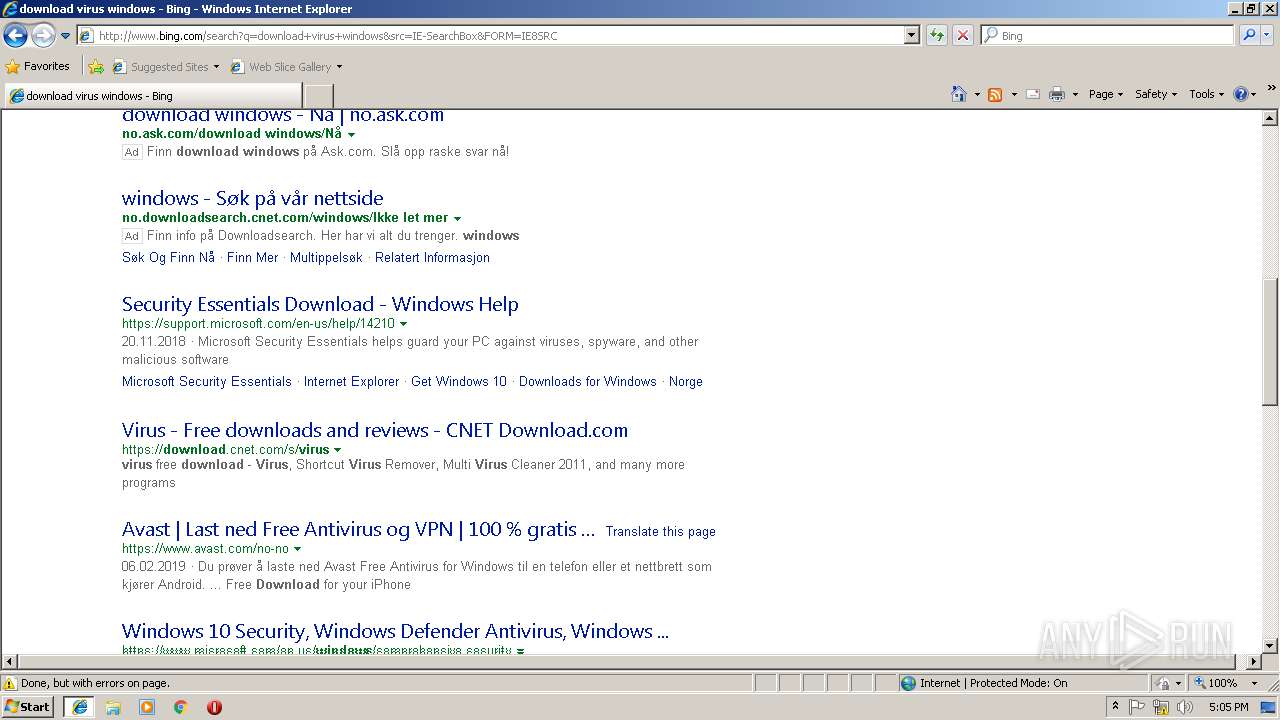Show more command bar items chevron

coord(1272,89)
